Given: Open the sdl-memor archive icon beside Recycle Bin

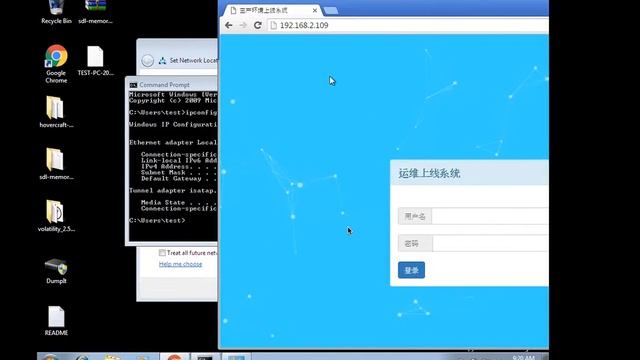Looking at the screenshot, I should click(96, 12).
